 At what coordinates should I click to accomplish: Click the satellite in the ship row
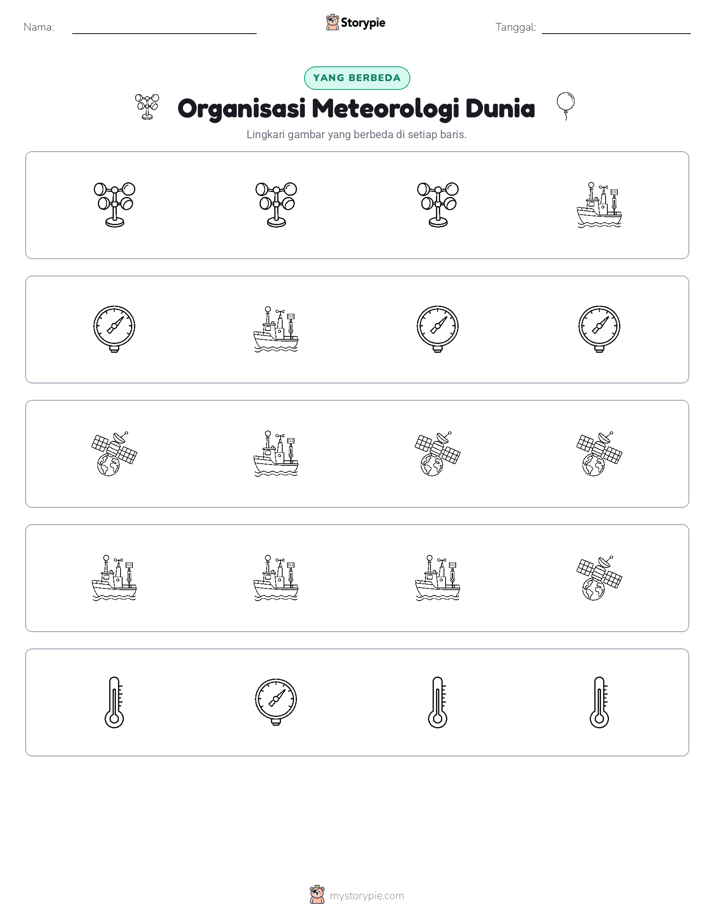pyautogui.click(x=599, y=578)
